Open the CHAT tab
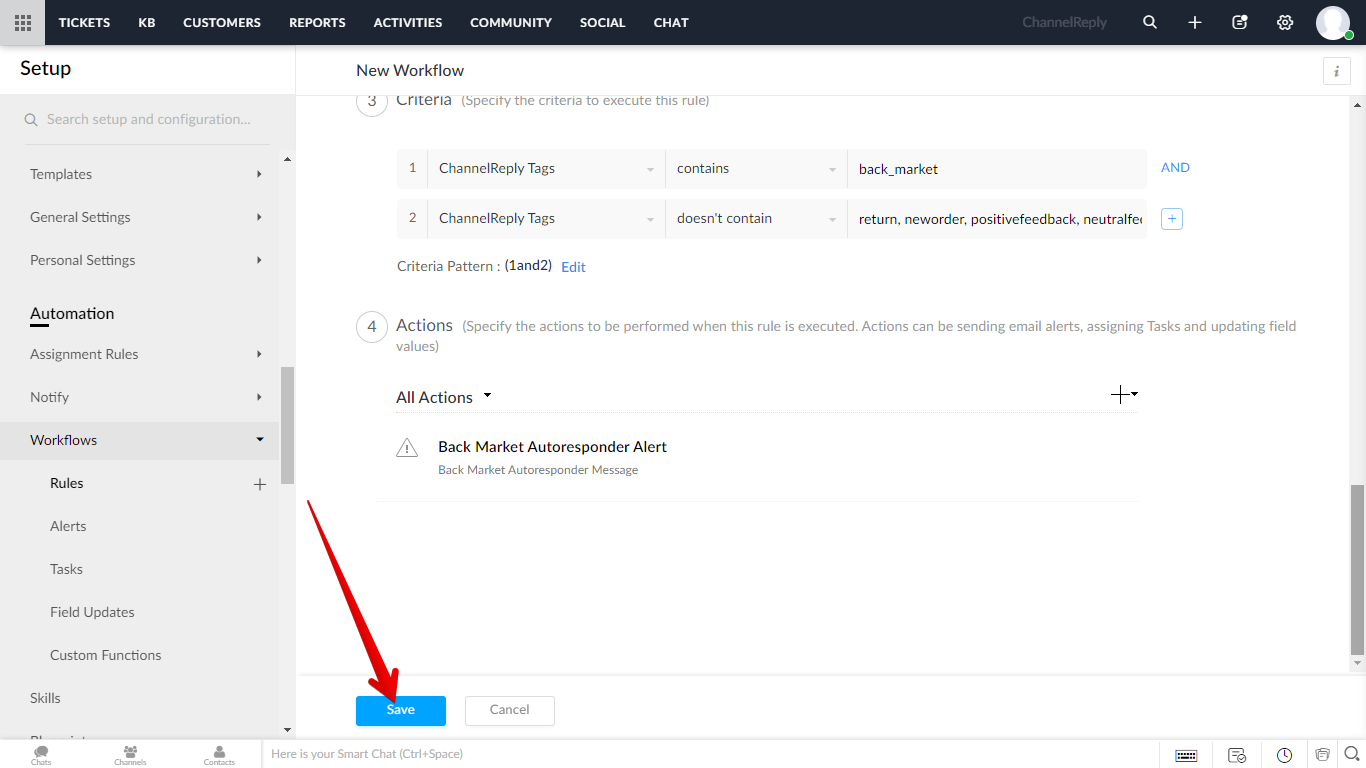The image size is (1366, 768). (x=671, y=22)
